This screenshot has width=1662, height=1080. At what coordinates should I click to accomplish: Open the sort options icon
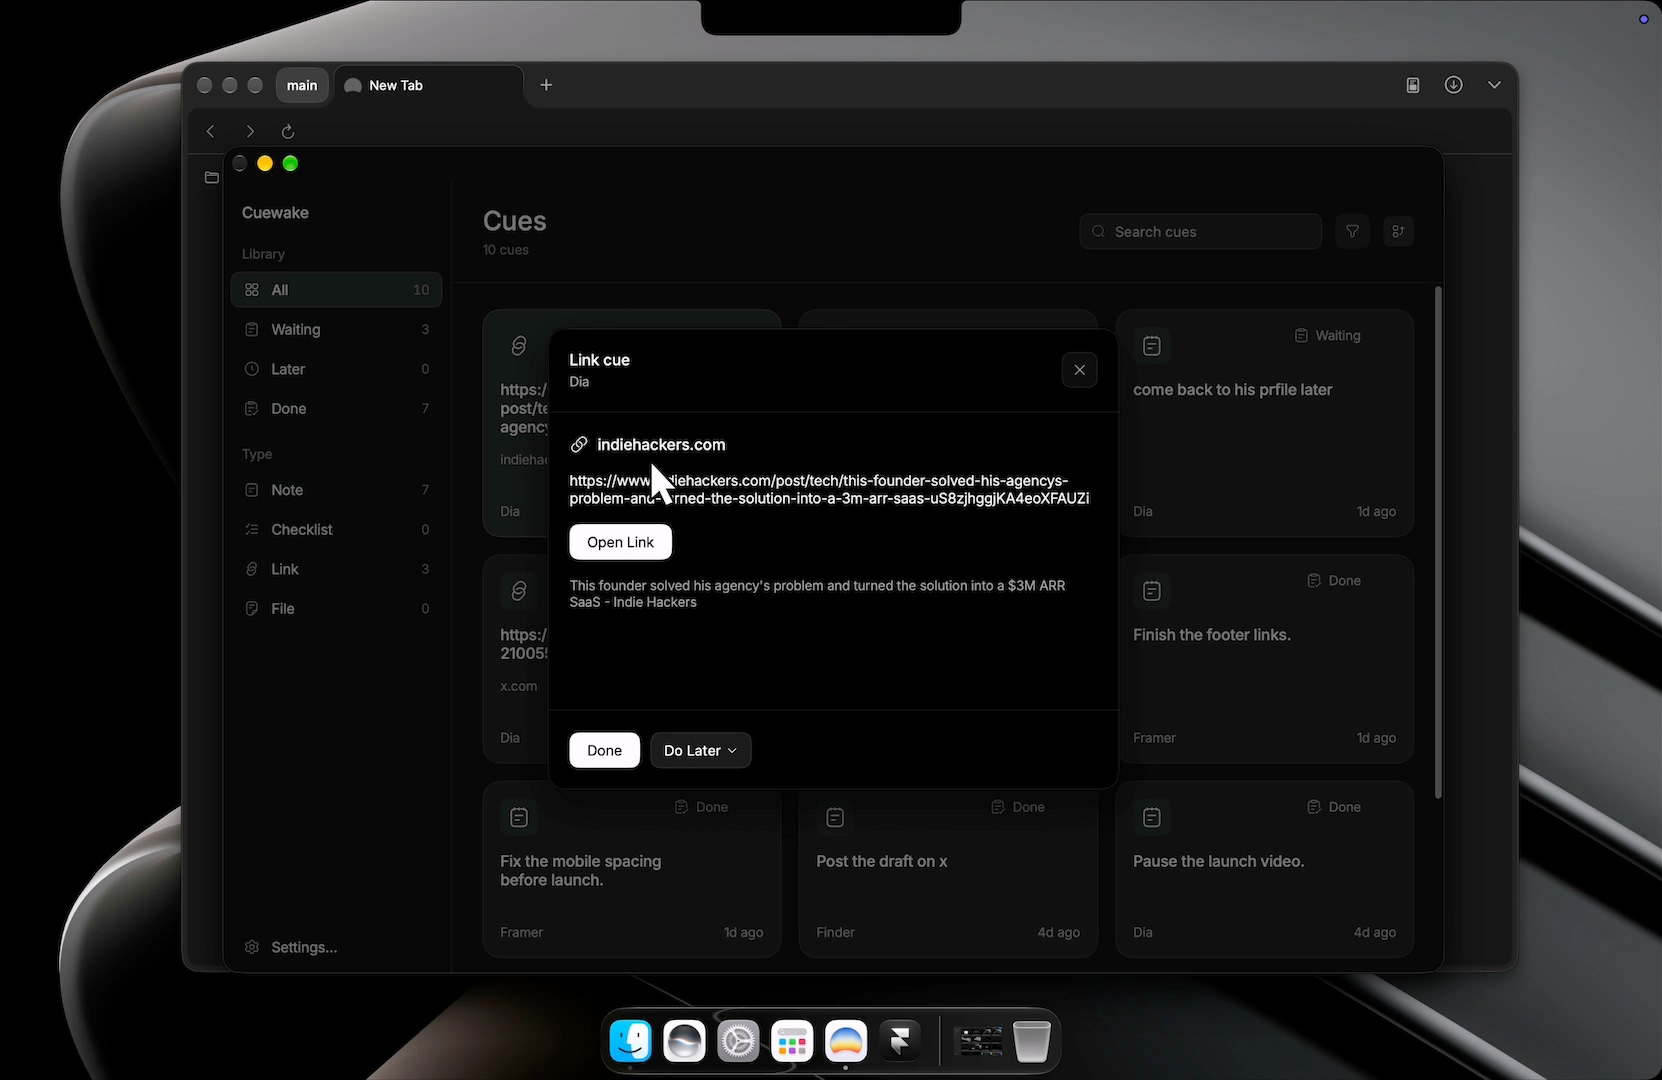(1398, 231)
